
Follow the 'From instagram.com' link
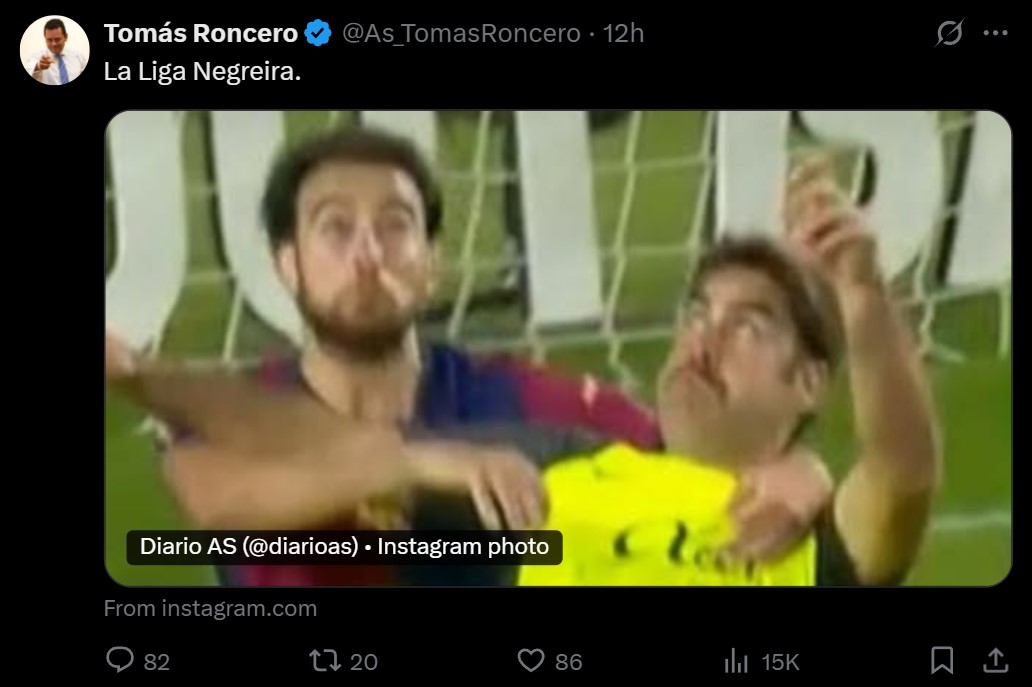pyautogui.click(x=210, y=608)
